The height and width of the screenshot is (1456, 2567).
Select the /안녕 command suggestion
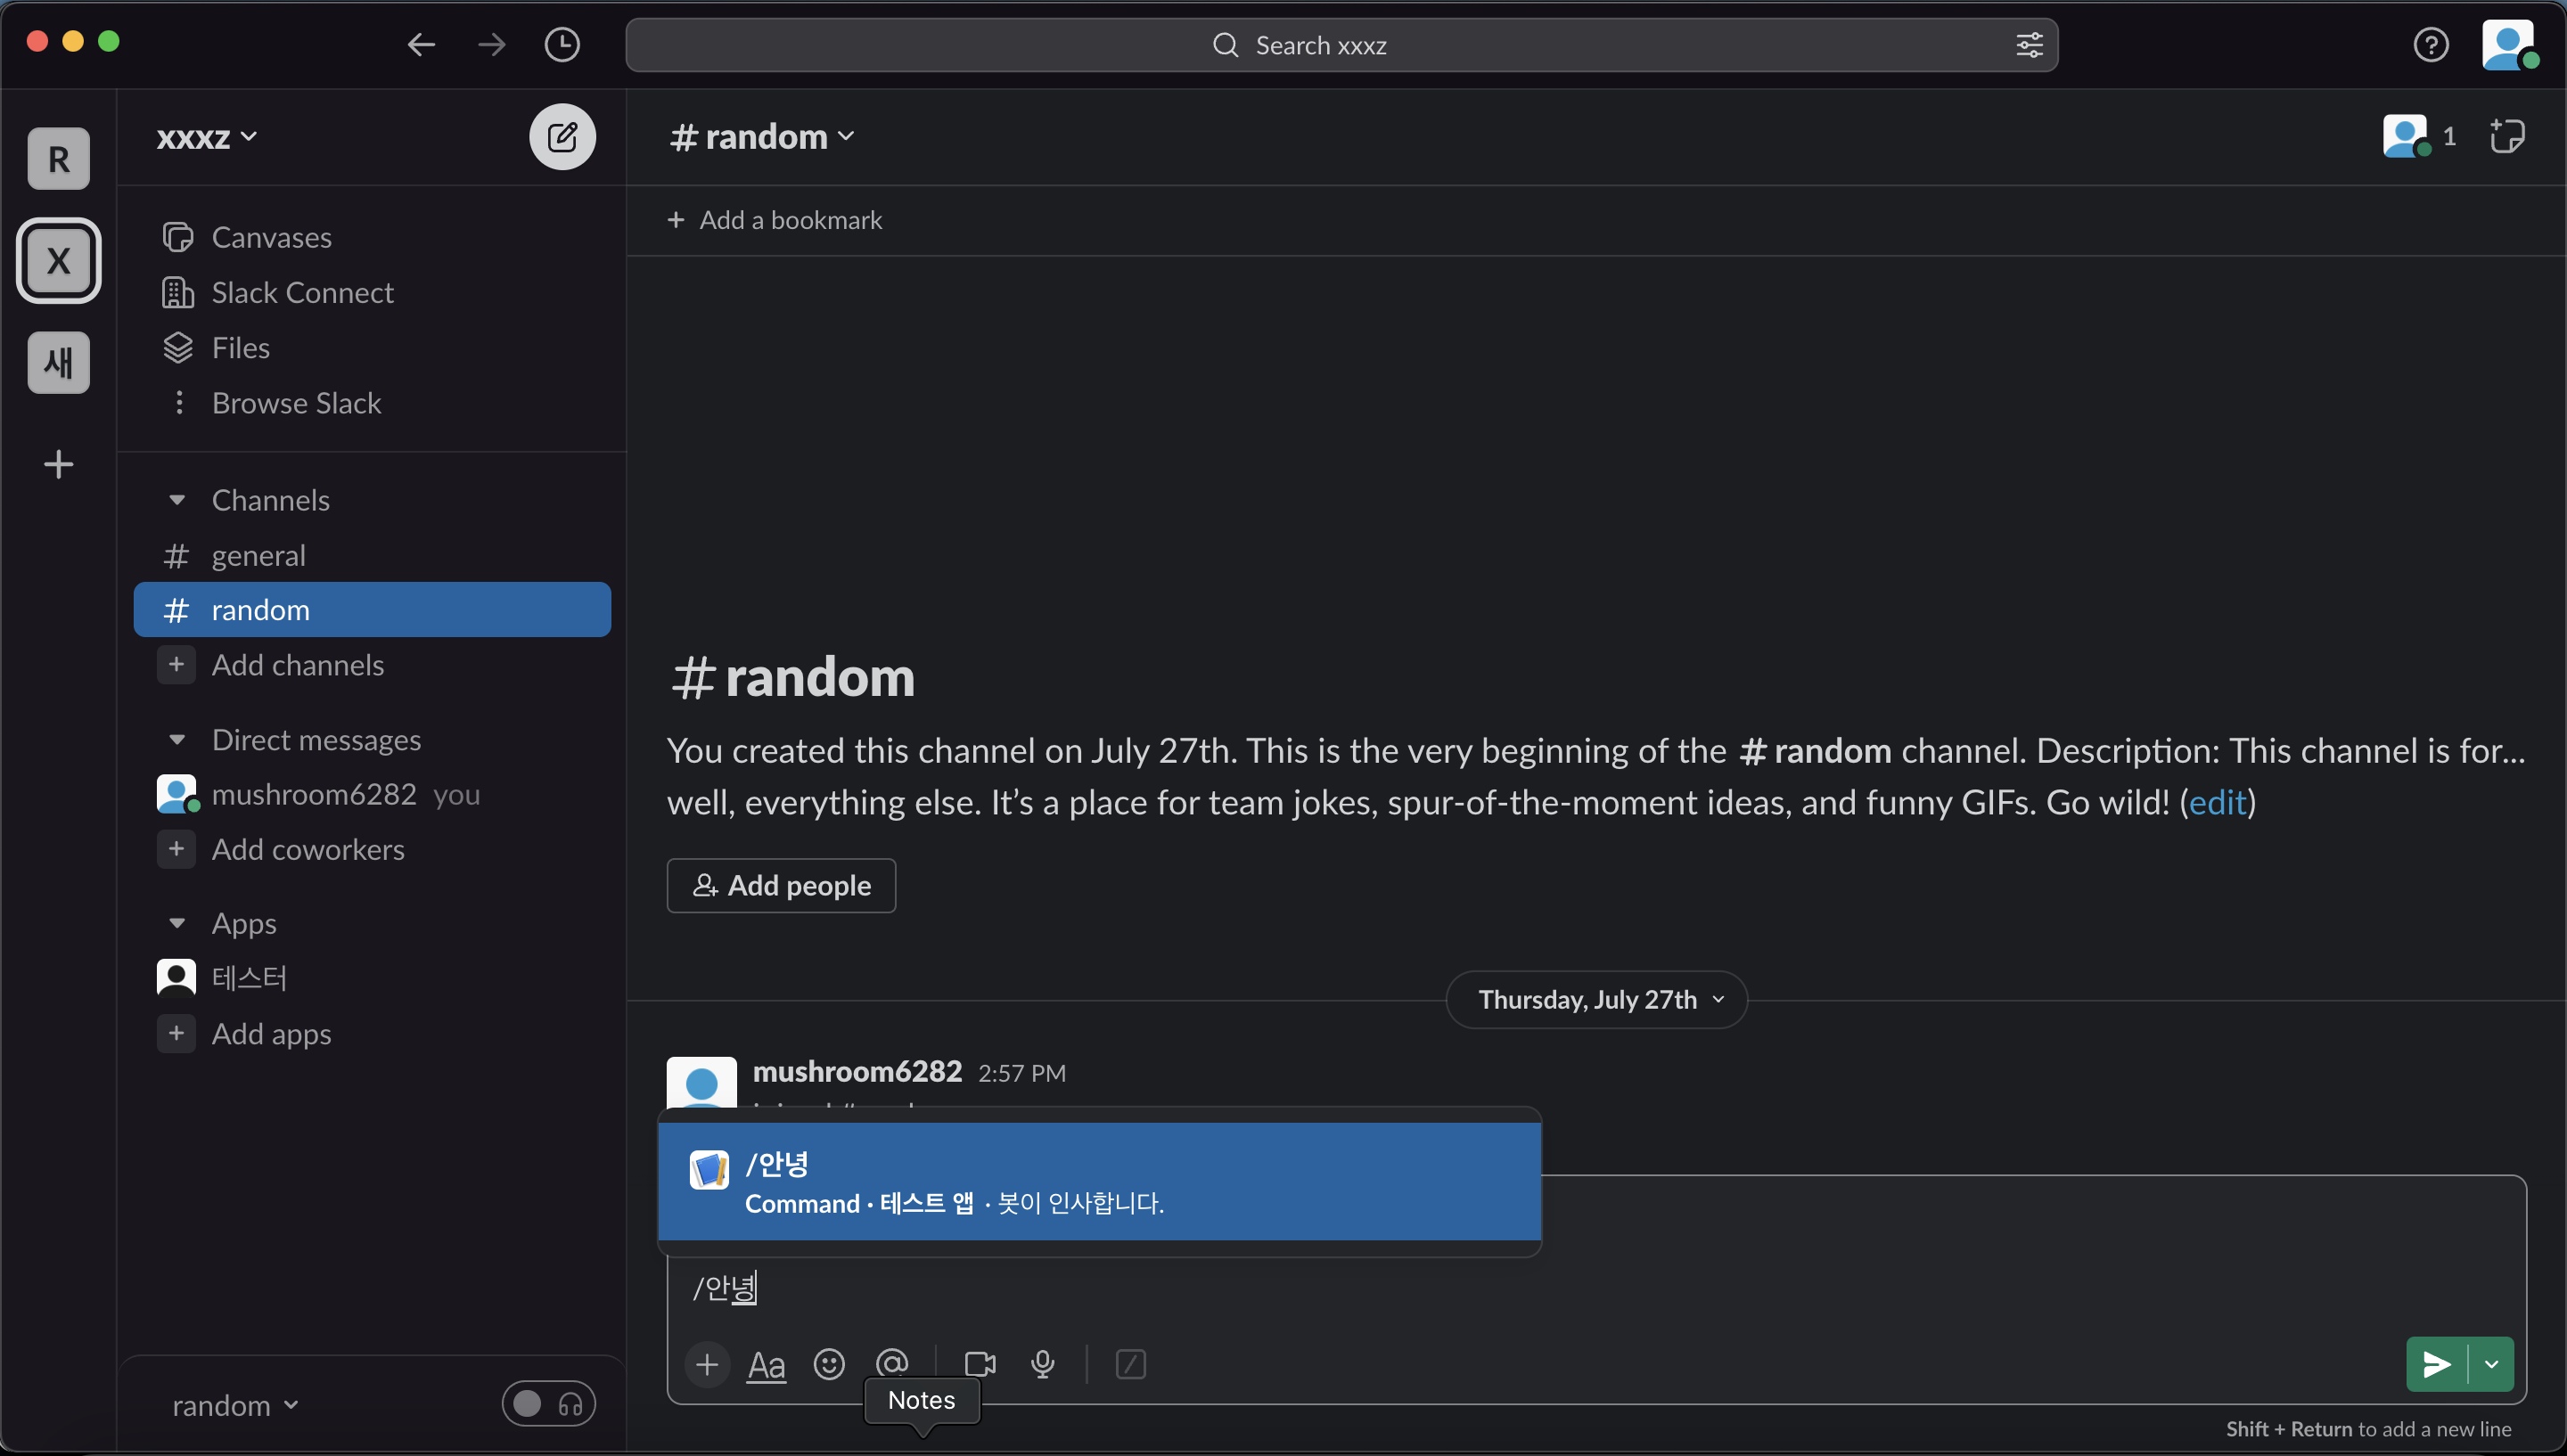point(1098,1181)
